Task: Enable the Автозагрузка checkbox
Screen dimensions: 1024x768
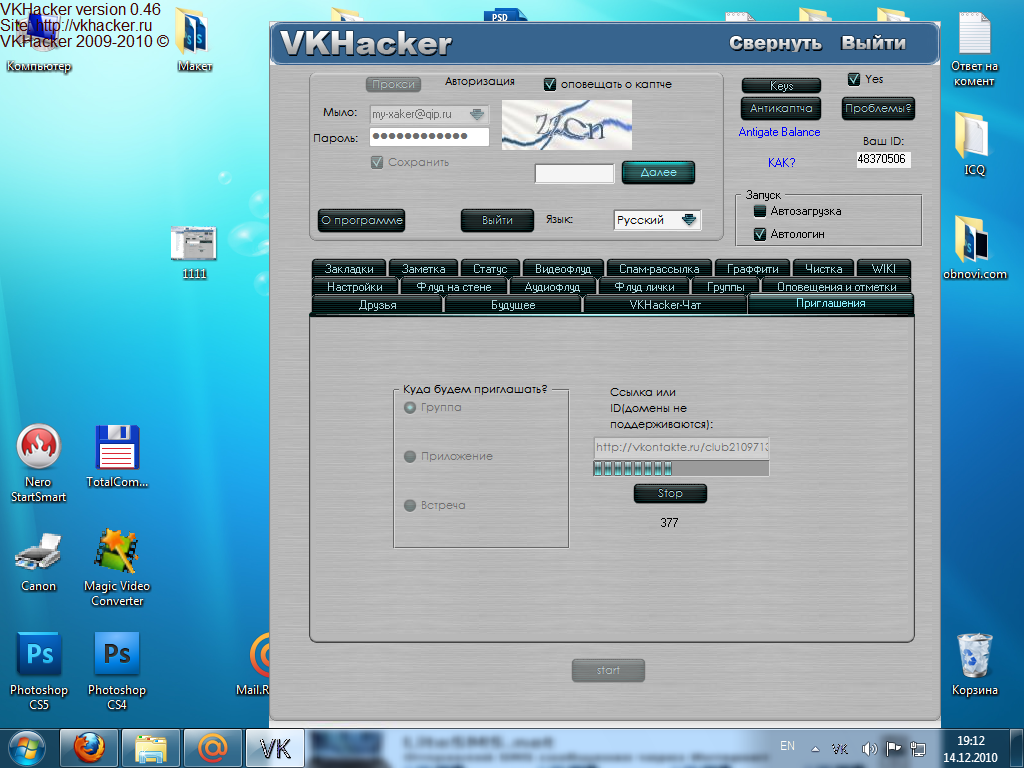Action: click(760, 211)
